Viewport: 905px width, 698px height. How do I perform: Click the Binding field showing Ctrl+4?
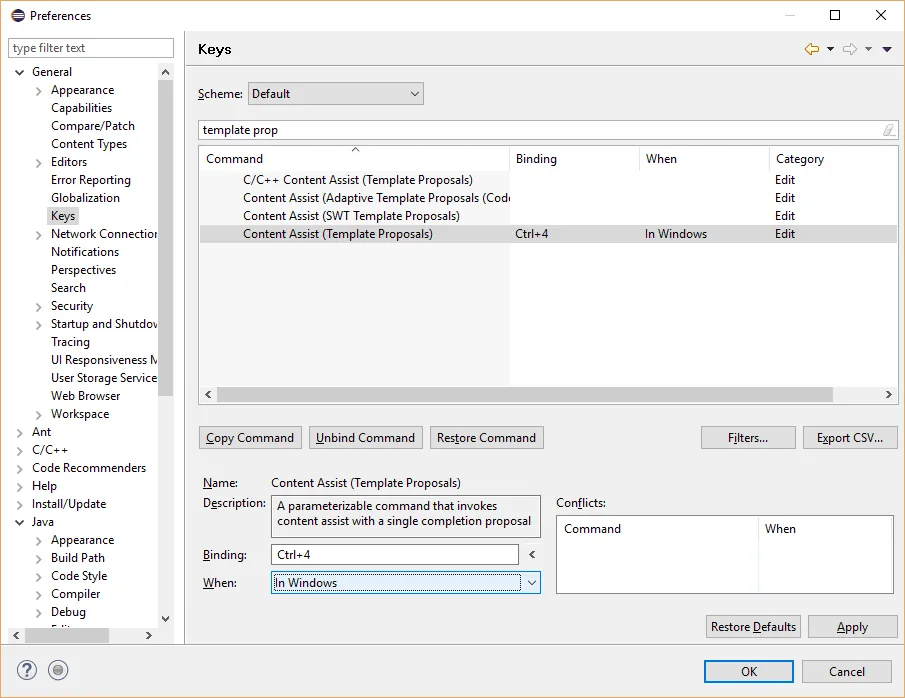pos(395,554)
